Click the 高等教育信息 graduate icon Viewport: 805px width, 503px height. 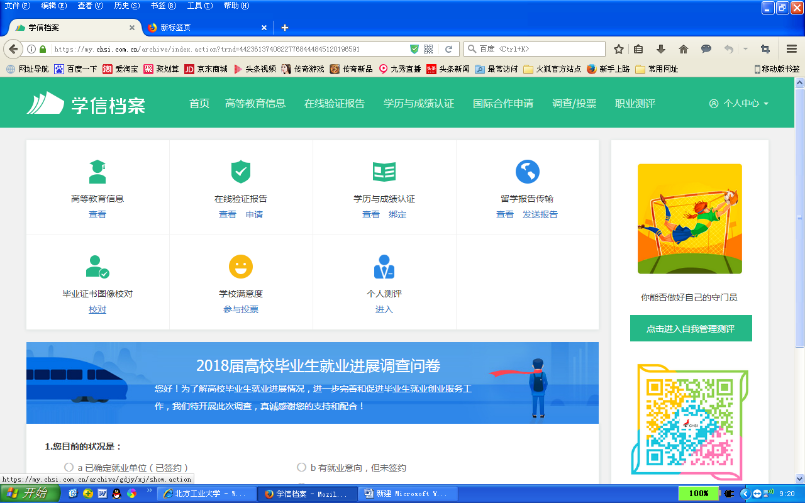[x=97, y=171]
